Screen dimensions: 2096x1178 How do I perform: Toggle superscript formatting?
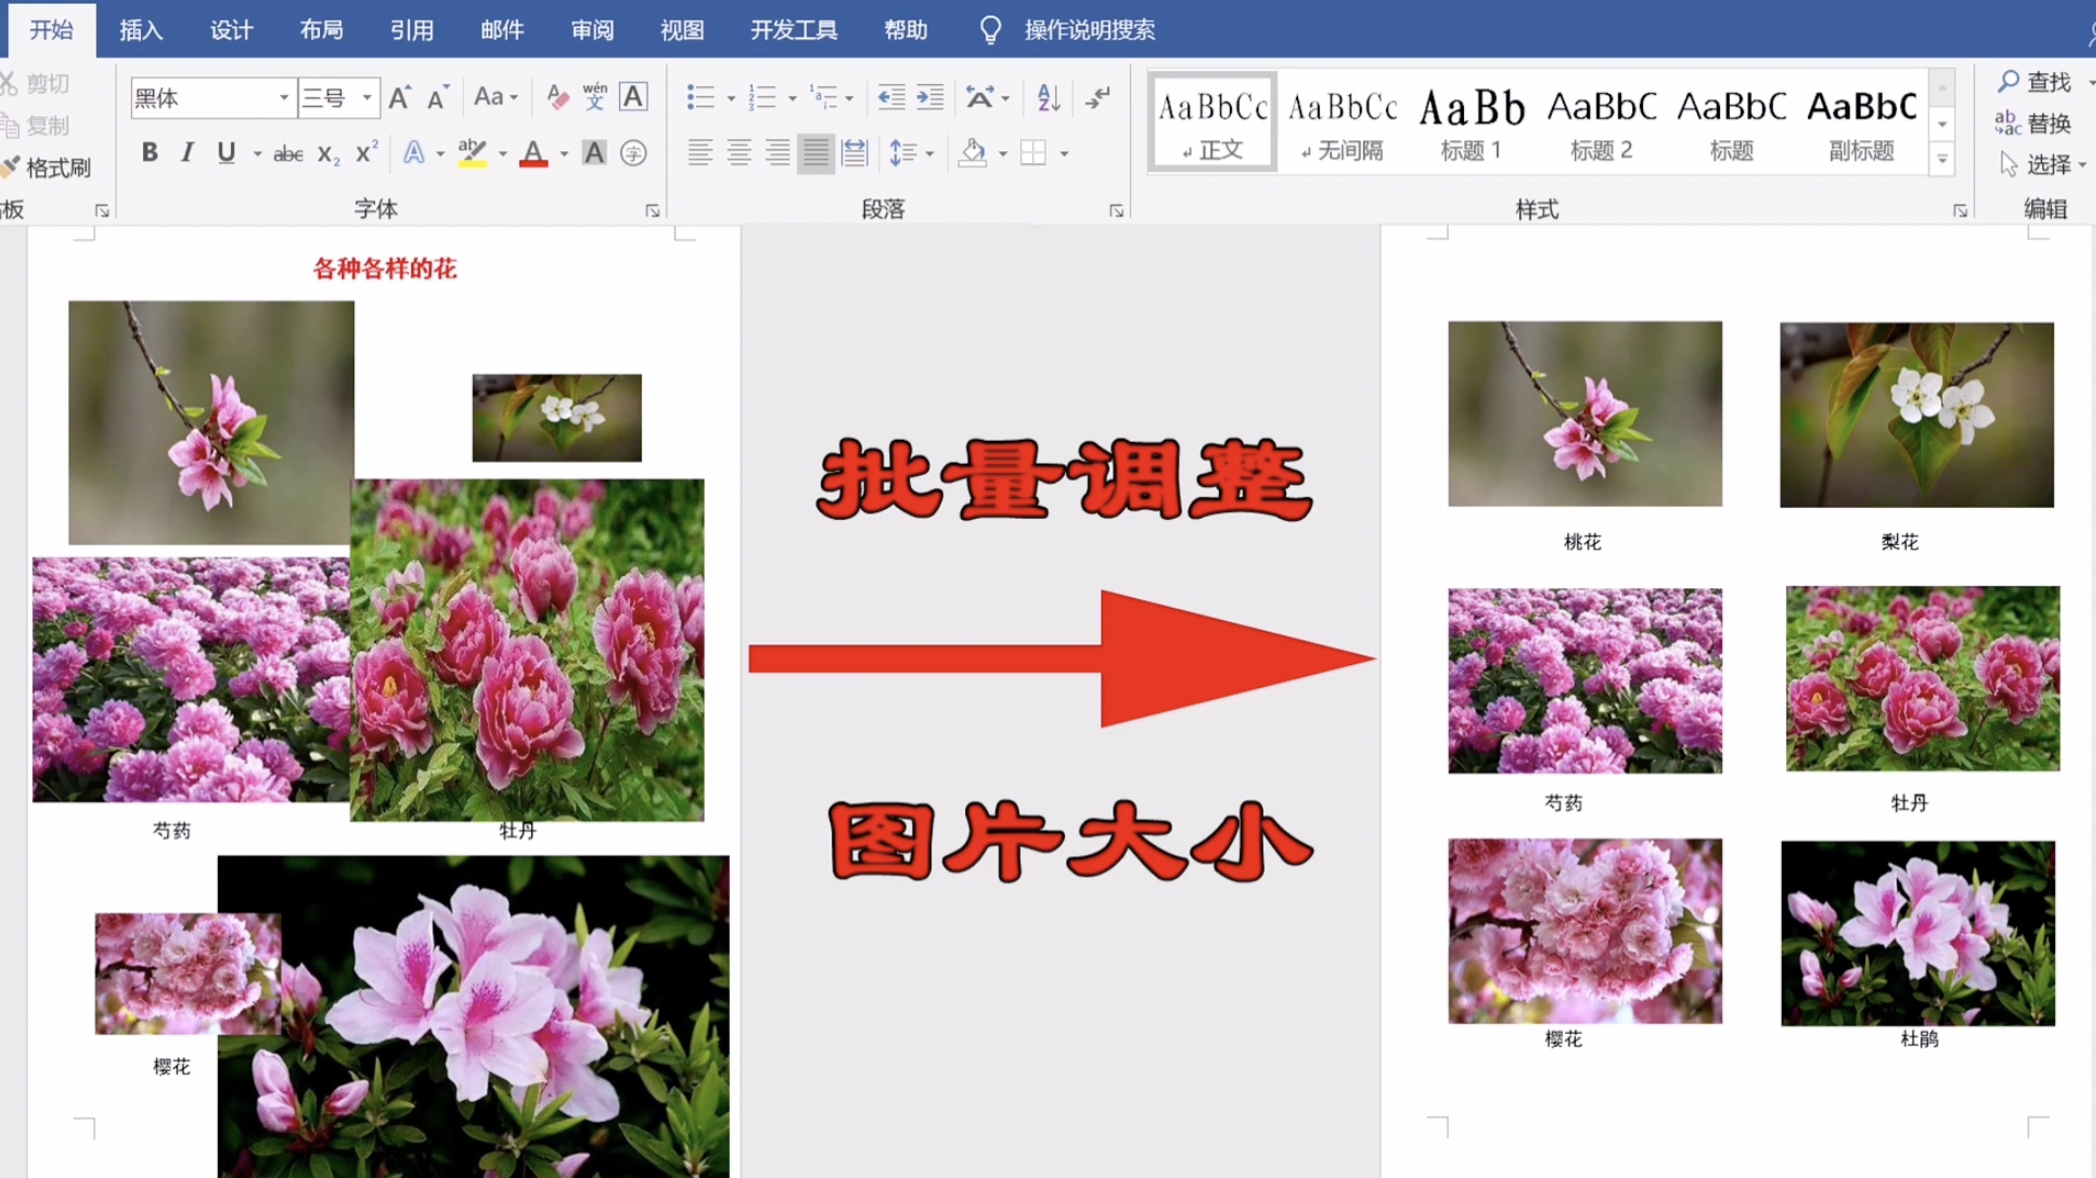(x=366, y=153)
